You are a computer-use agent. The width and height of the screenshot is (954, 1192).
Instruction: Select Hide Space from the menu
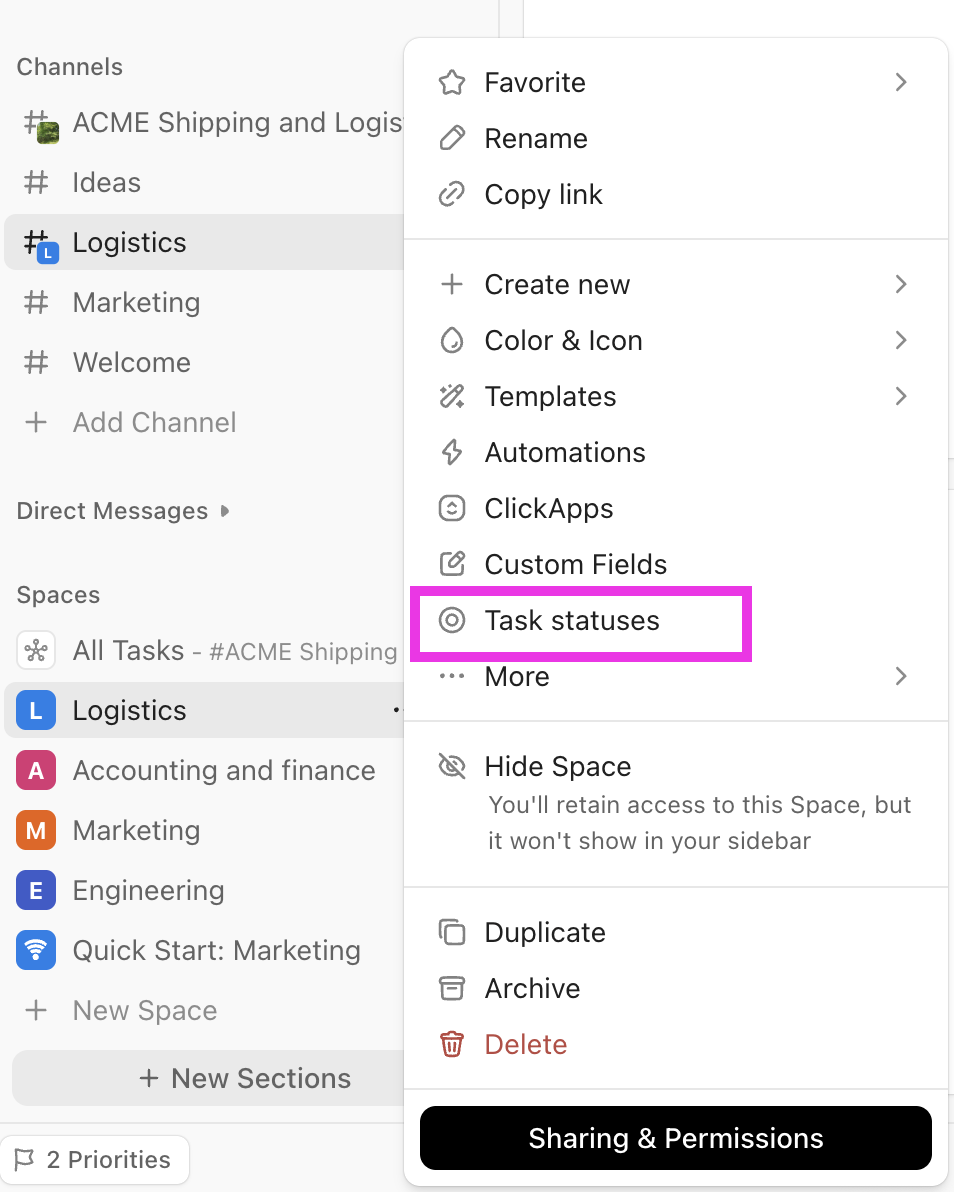(557, 766)
